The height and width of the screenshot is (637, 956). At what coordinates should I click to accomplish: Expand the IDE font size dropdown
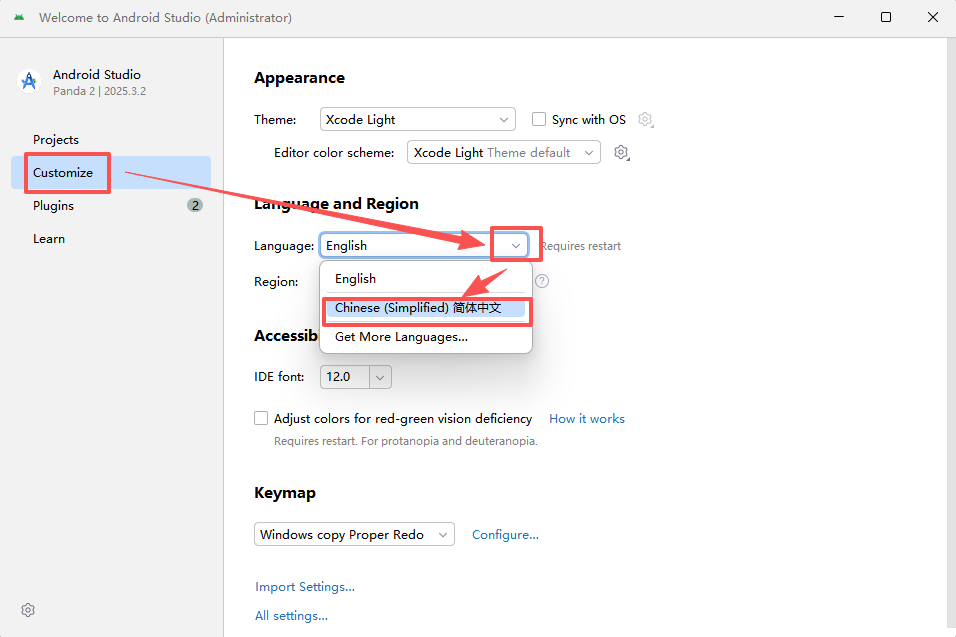[x=380, y=377]
